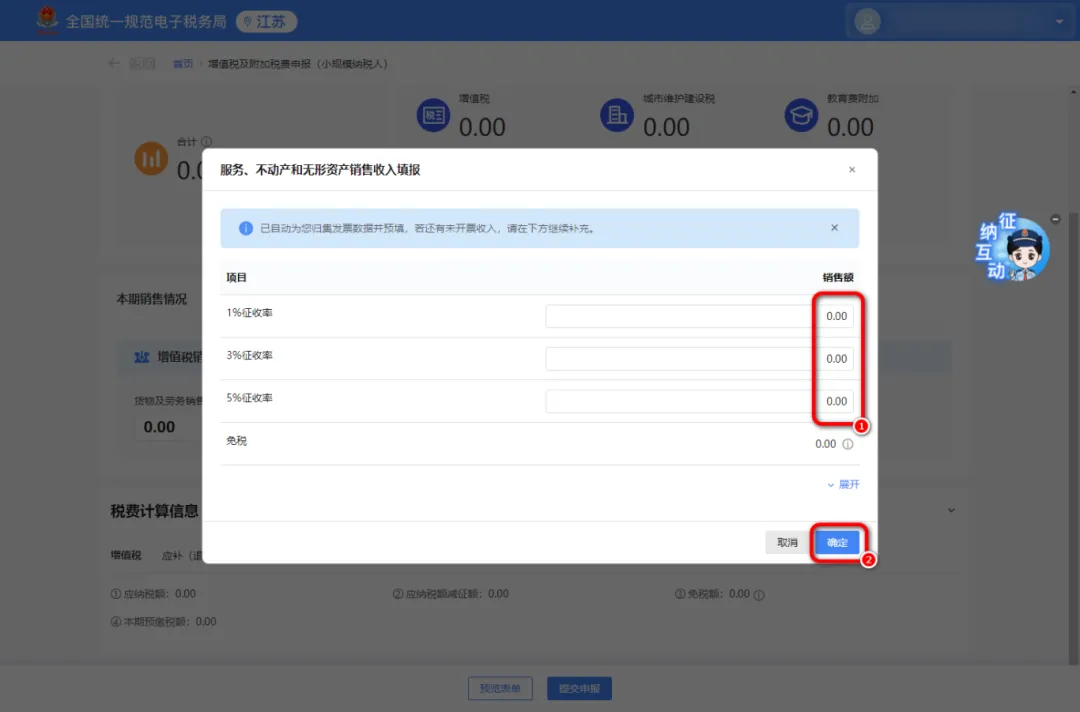Click the 项目 column header
Screen dimensions: 1080x712
pyautogui.click(x=236, y=278)
